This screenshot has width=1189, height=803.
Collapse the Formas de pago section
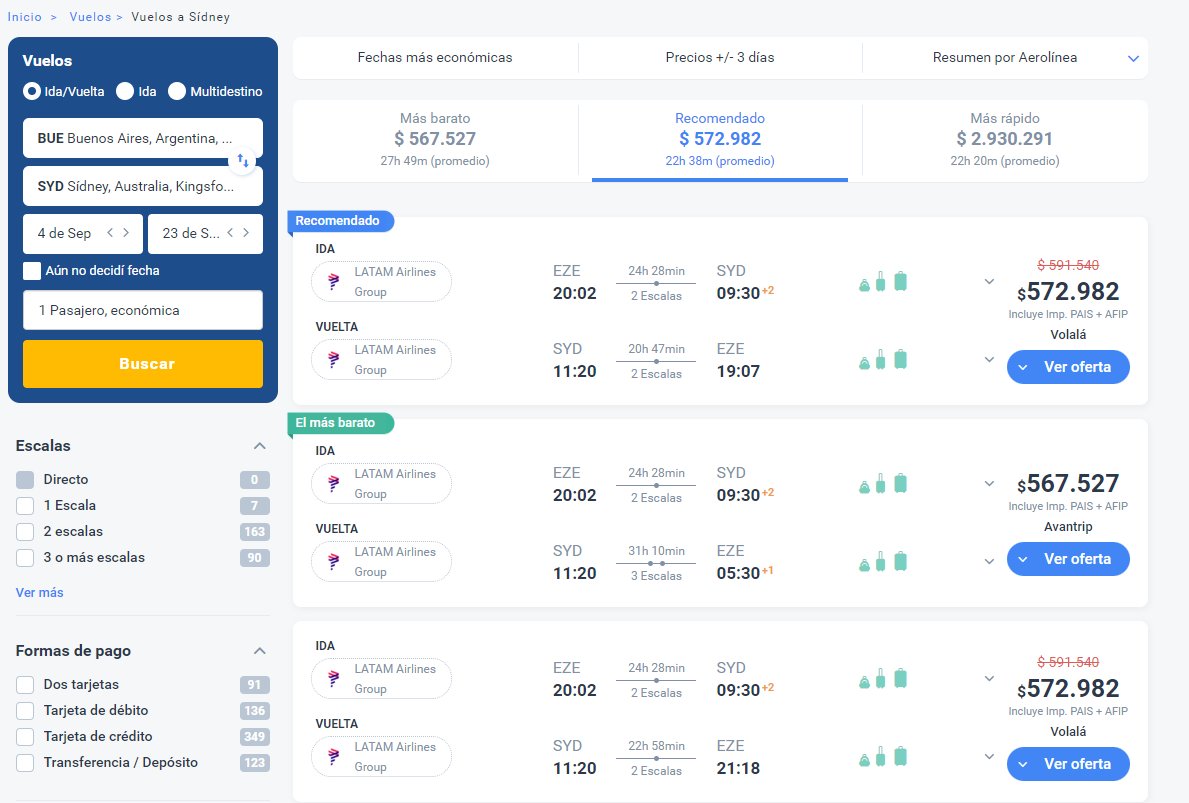pyautogui.click(x=259, y=651)
